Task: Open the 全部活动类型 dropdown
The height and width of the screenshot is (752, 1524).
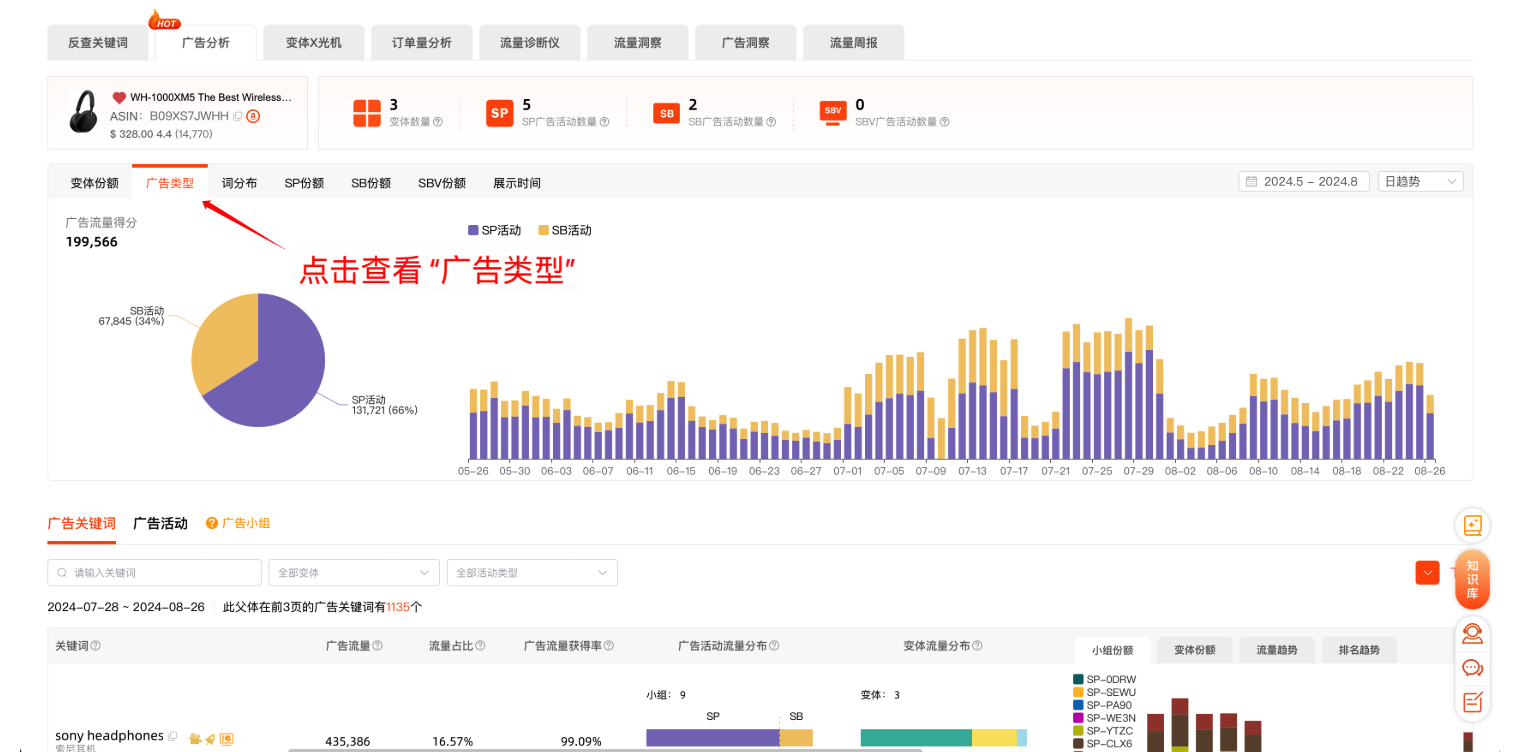Action: click(x=532, y=573)
